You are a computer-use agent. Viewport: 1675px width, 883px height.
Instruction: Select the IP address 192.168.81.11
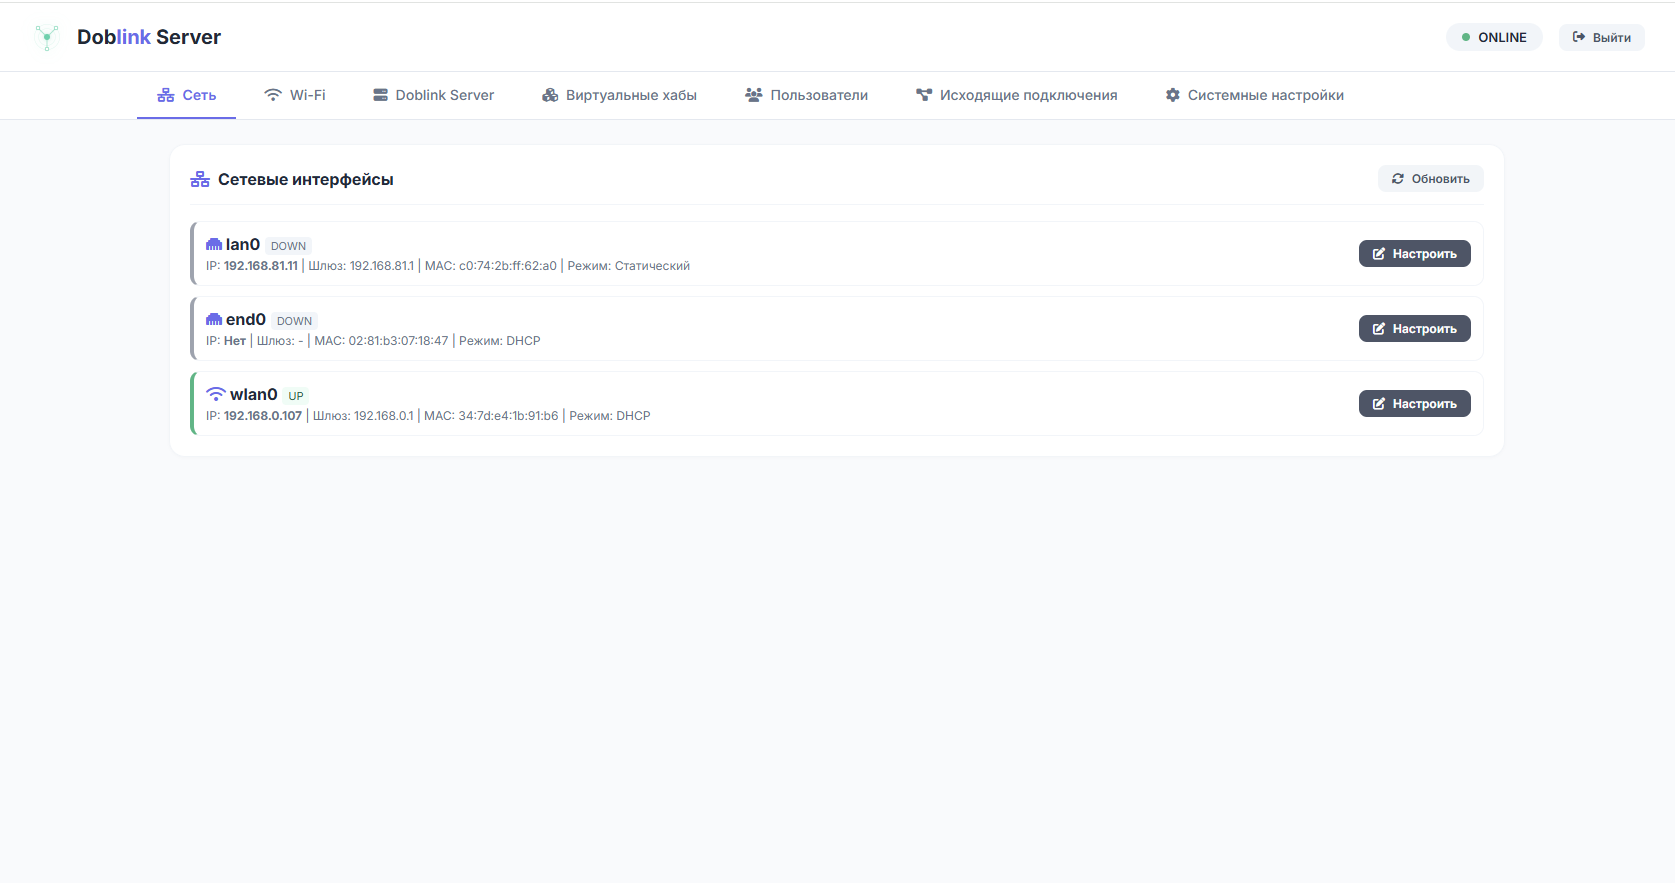261,266
